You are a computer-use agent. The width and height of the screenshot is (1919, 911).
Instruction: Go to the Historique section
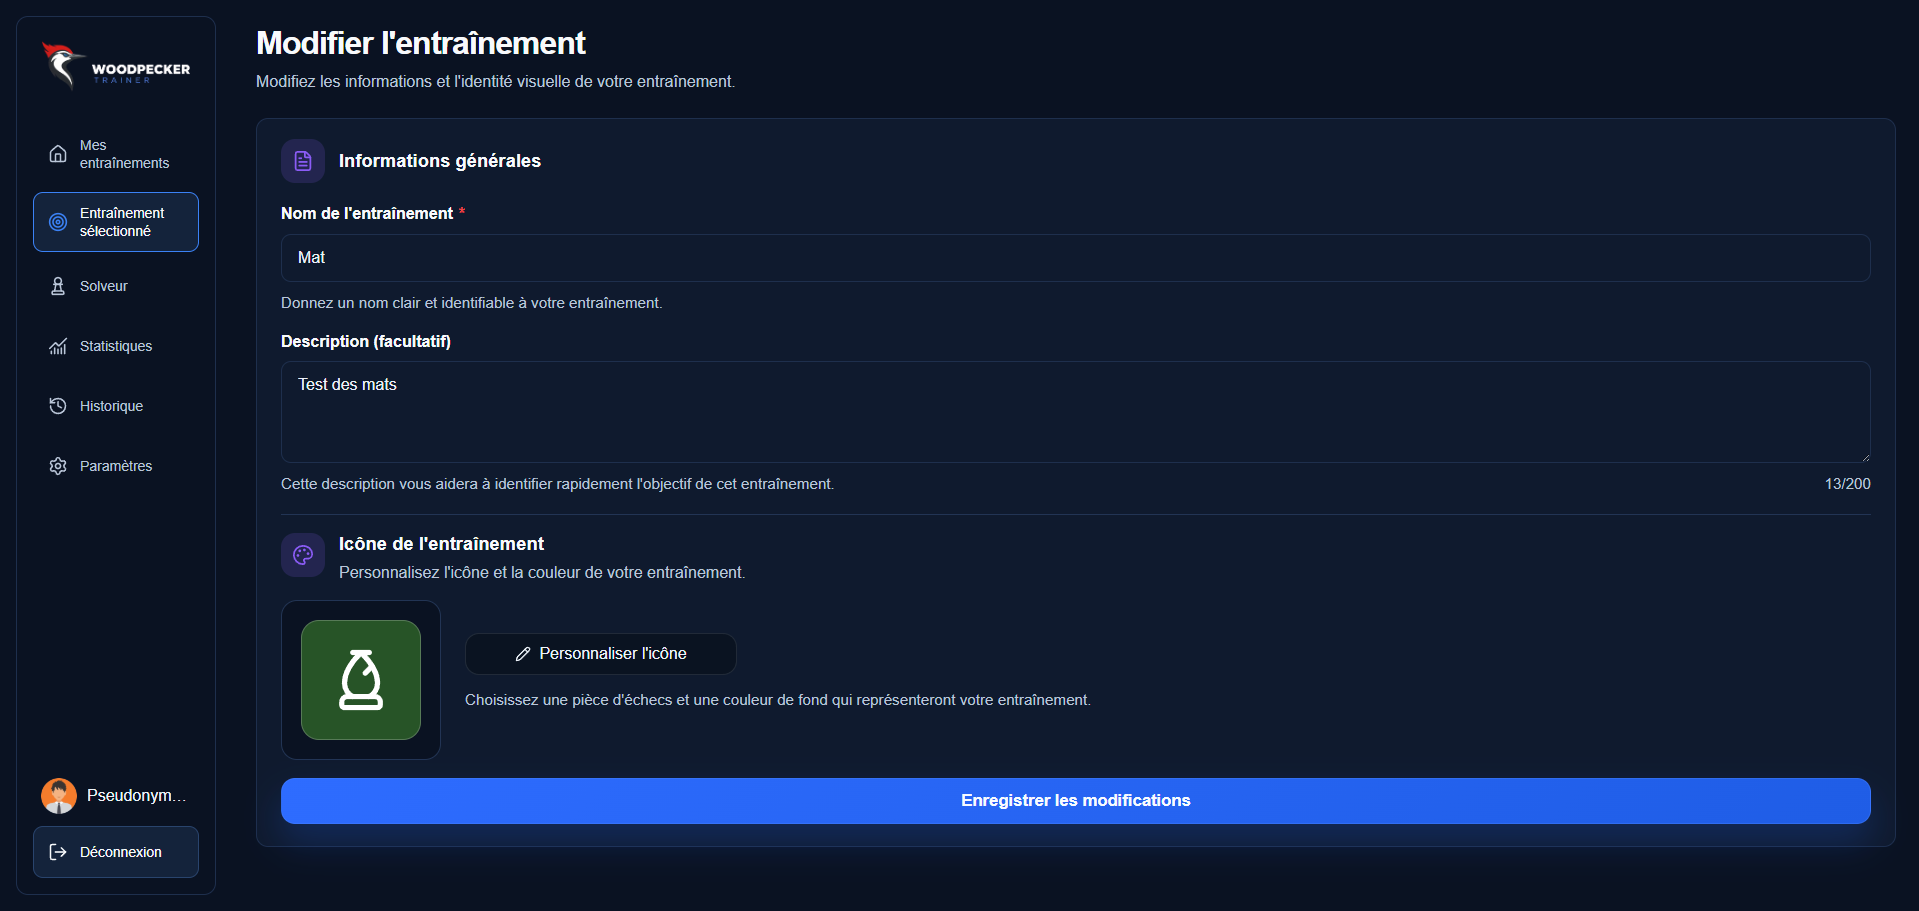coord(116,406)
